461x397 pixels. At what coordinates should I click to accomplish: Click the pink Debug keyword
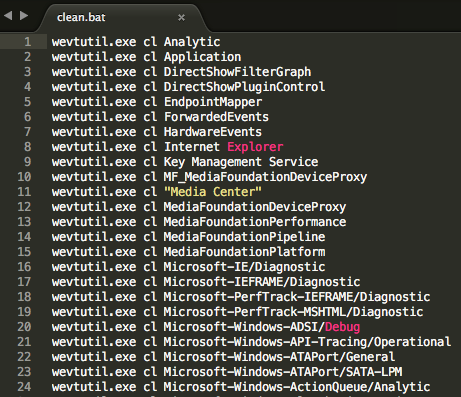(x=343, y=327)
